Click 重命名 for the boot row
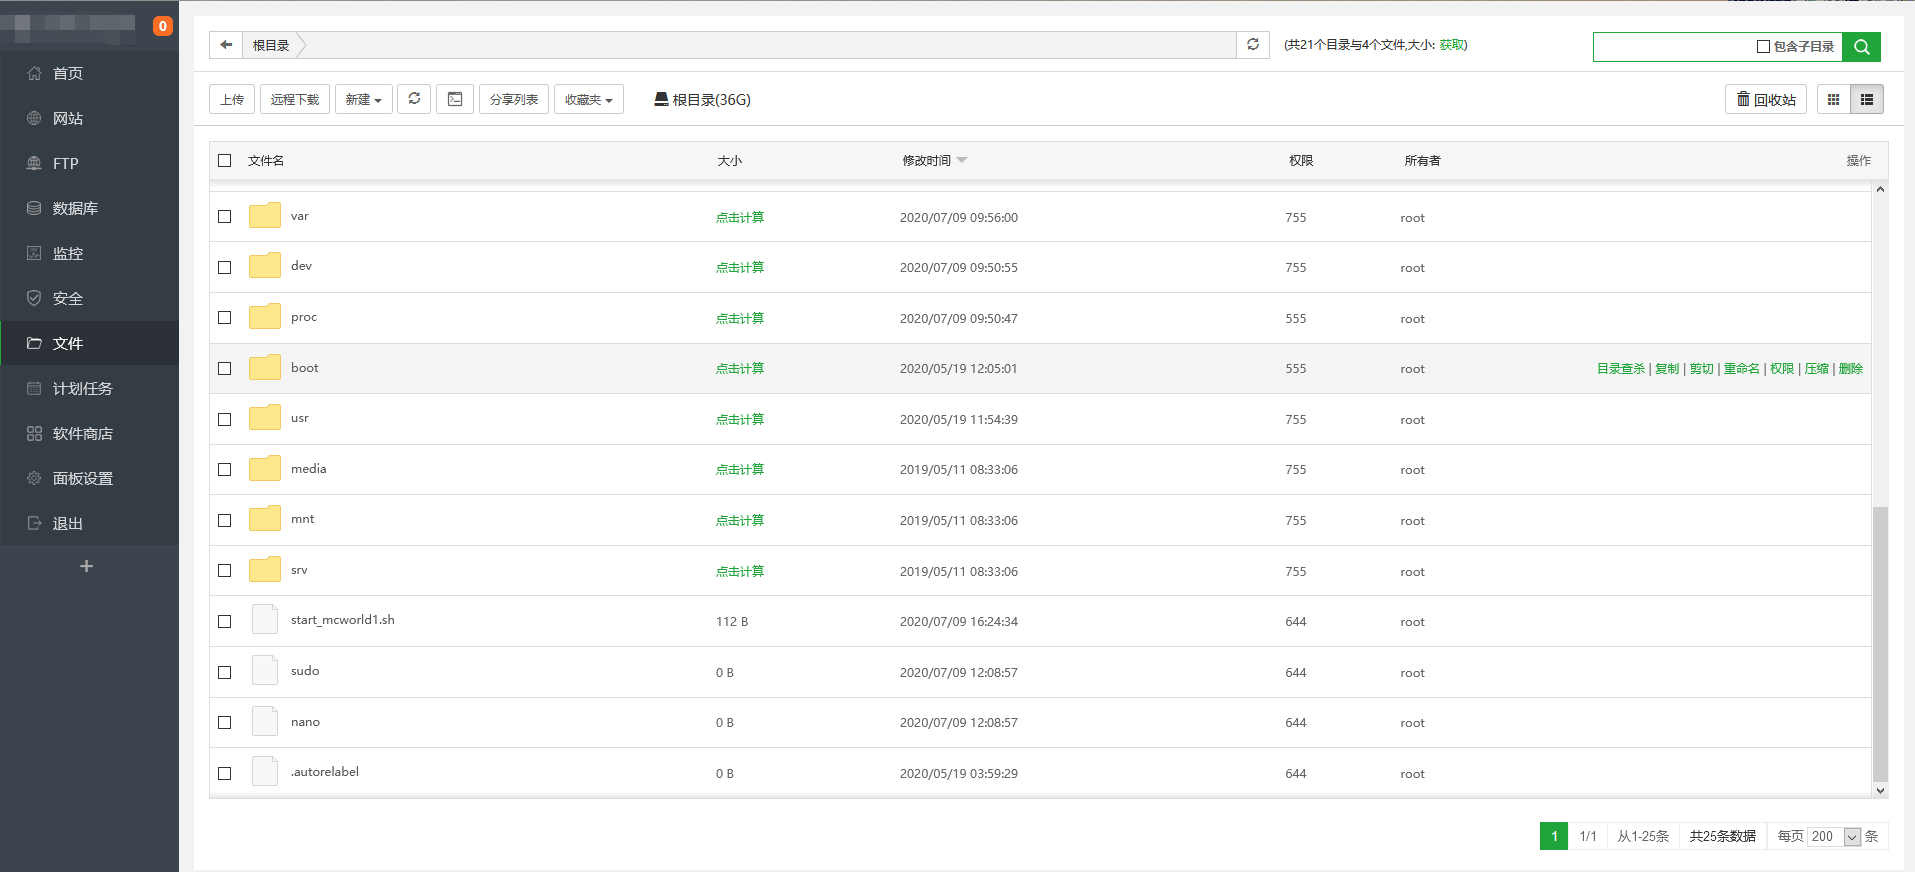 tap(1741, 369)
